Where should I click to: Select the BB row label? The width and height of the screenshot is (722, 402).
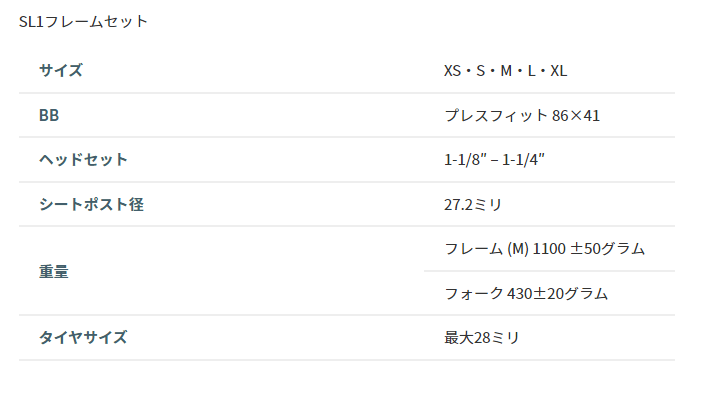point(49,115)
